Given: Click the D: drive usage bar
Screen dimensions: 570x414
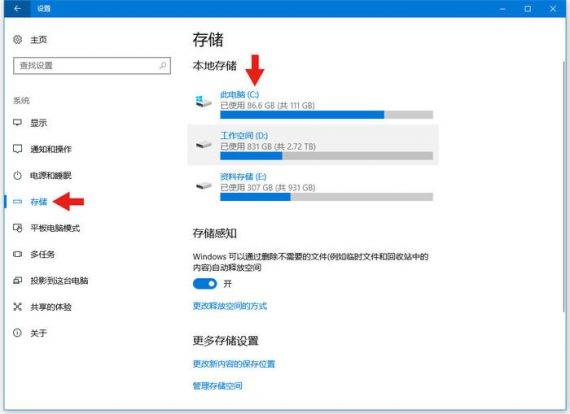Looking at the screenshot, I should (x=326, y=156).
